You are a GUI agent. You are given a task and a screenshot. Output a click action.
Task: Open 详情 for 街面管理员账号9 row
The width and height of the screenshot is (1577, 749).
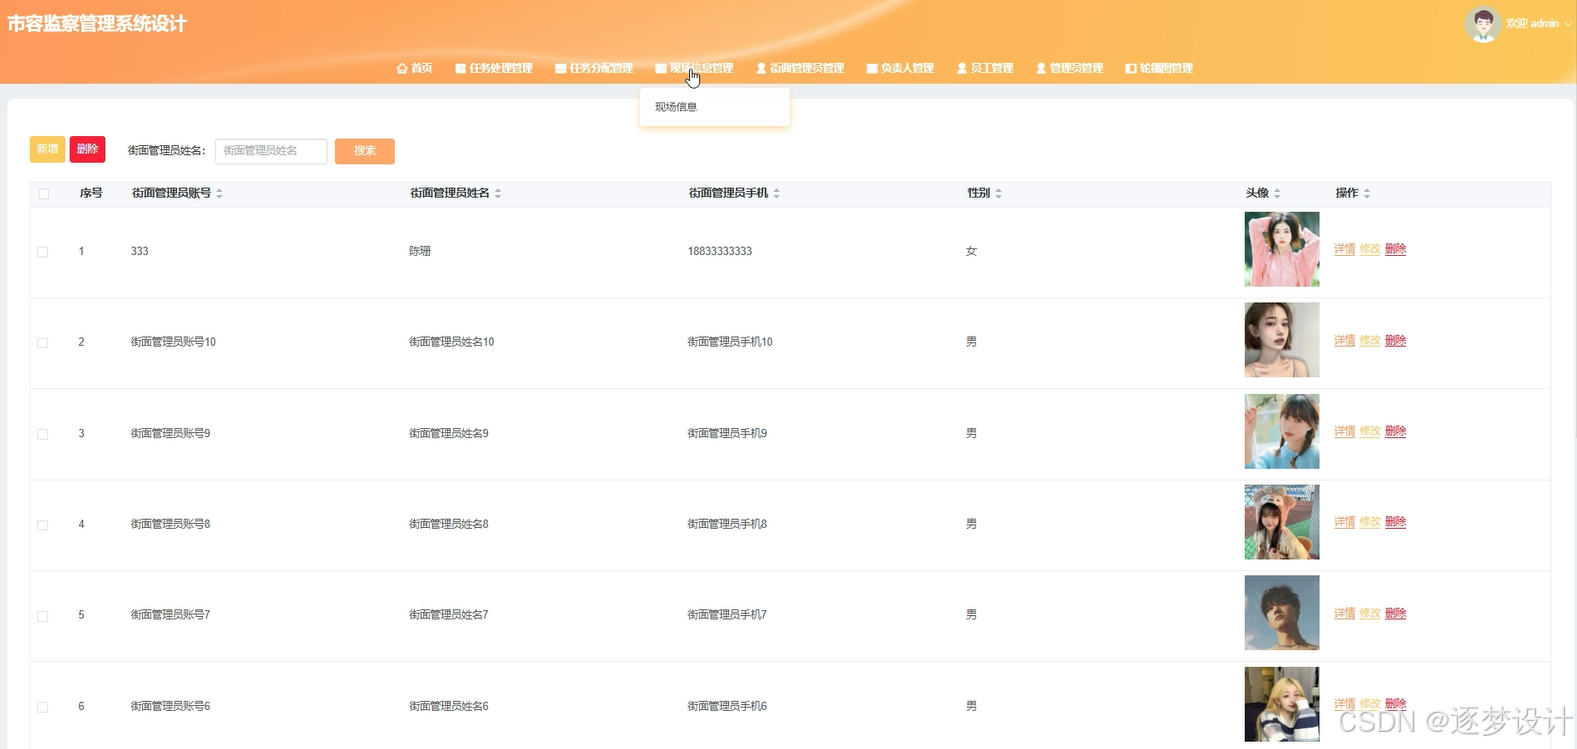coord(1345,432)
